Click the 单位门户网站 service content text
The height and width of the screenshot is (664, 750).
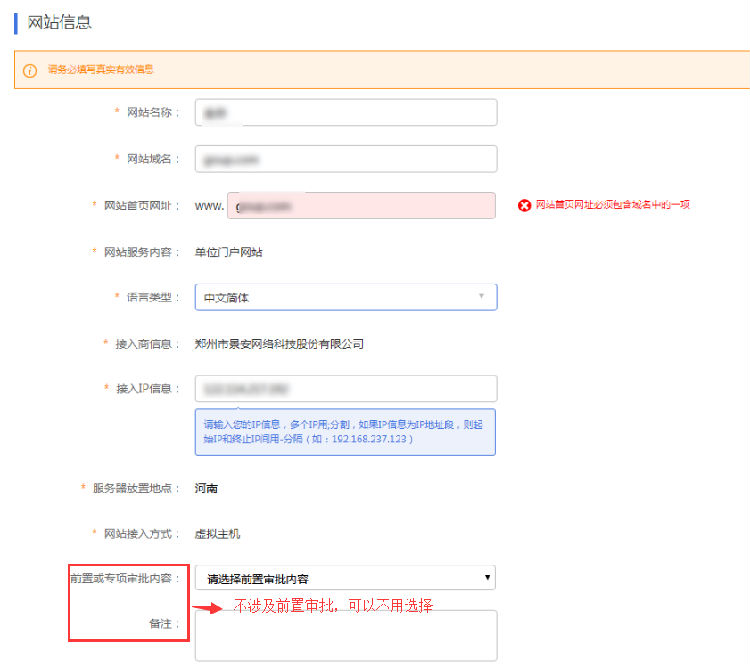pyautogui.click(x=229, y=252)
